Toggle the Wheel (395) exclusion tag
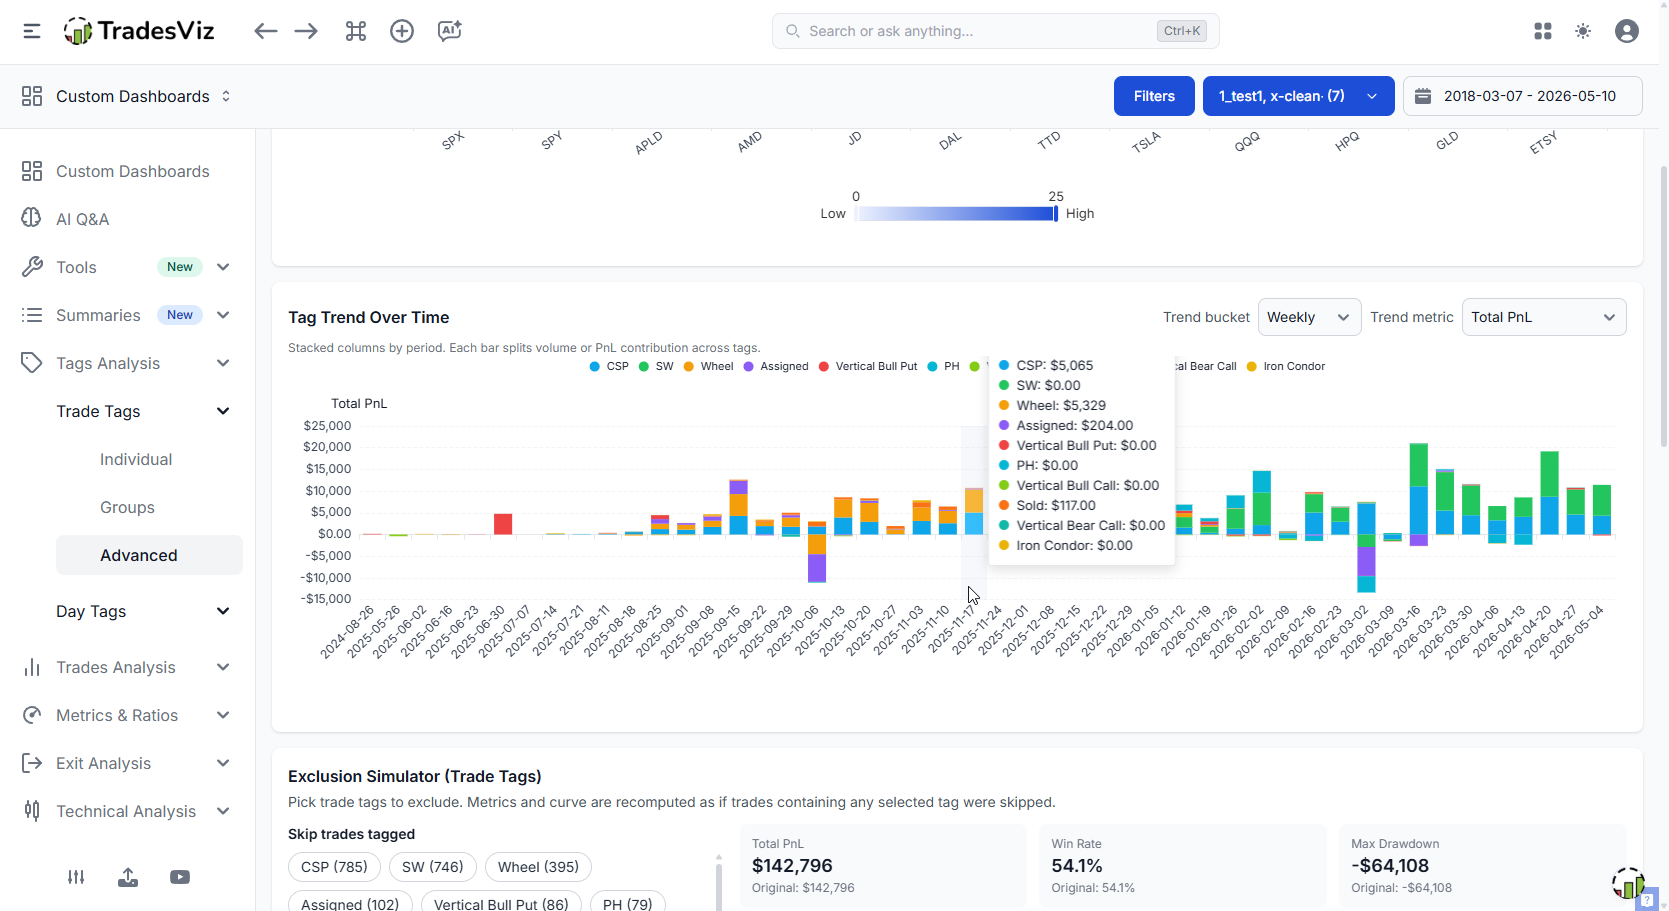The height and width of the screenshot is (911, 1669). [538, 867]
